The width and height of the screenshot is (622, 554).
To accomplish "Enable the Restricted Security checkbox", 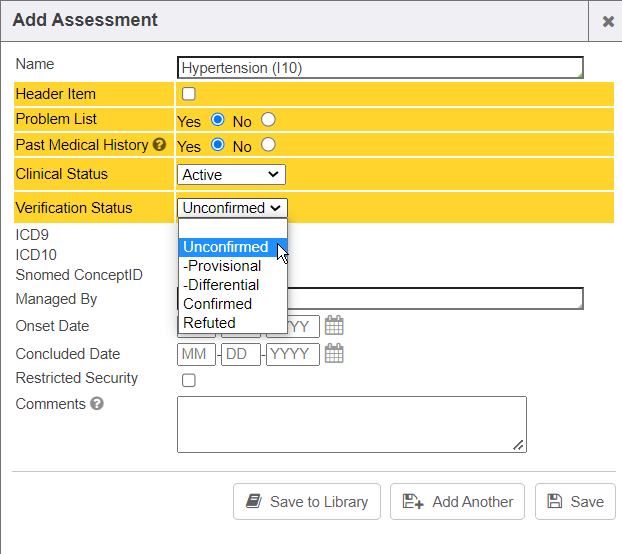I will 188,380.
